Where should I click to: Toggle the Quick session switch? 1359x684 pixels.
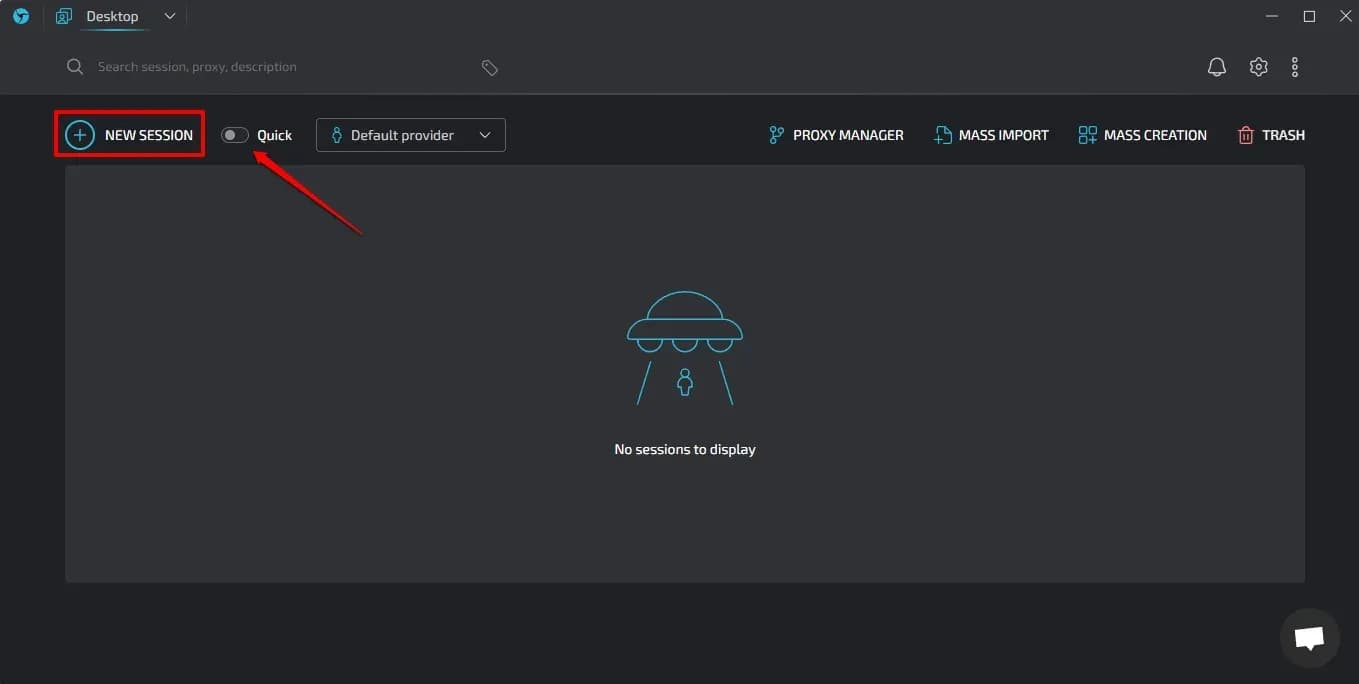coord(234,134)
